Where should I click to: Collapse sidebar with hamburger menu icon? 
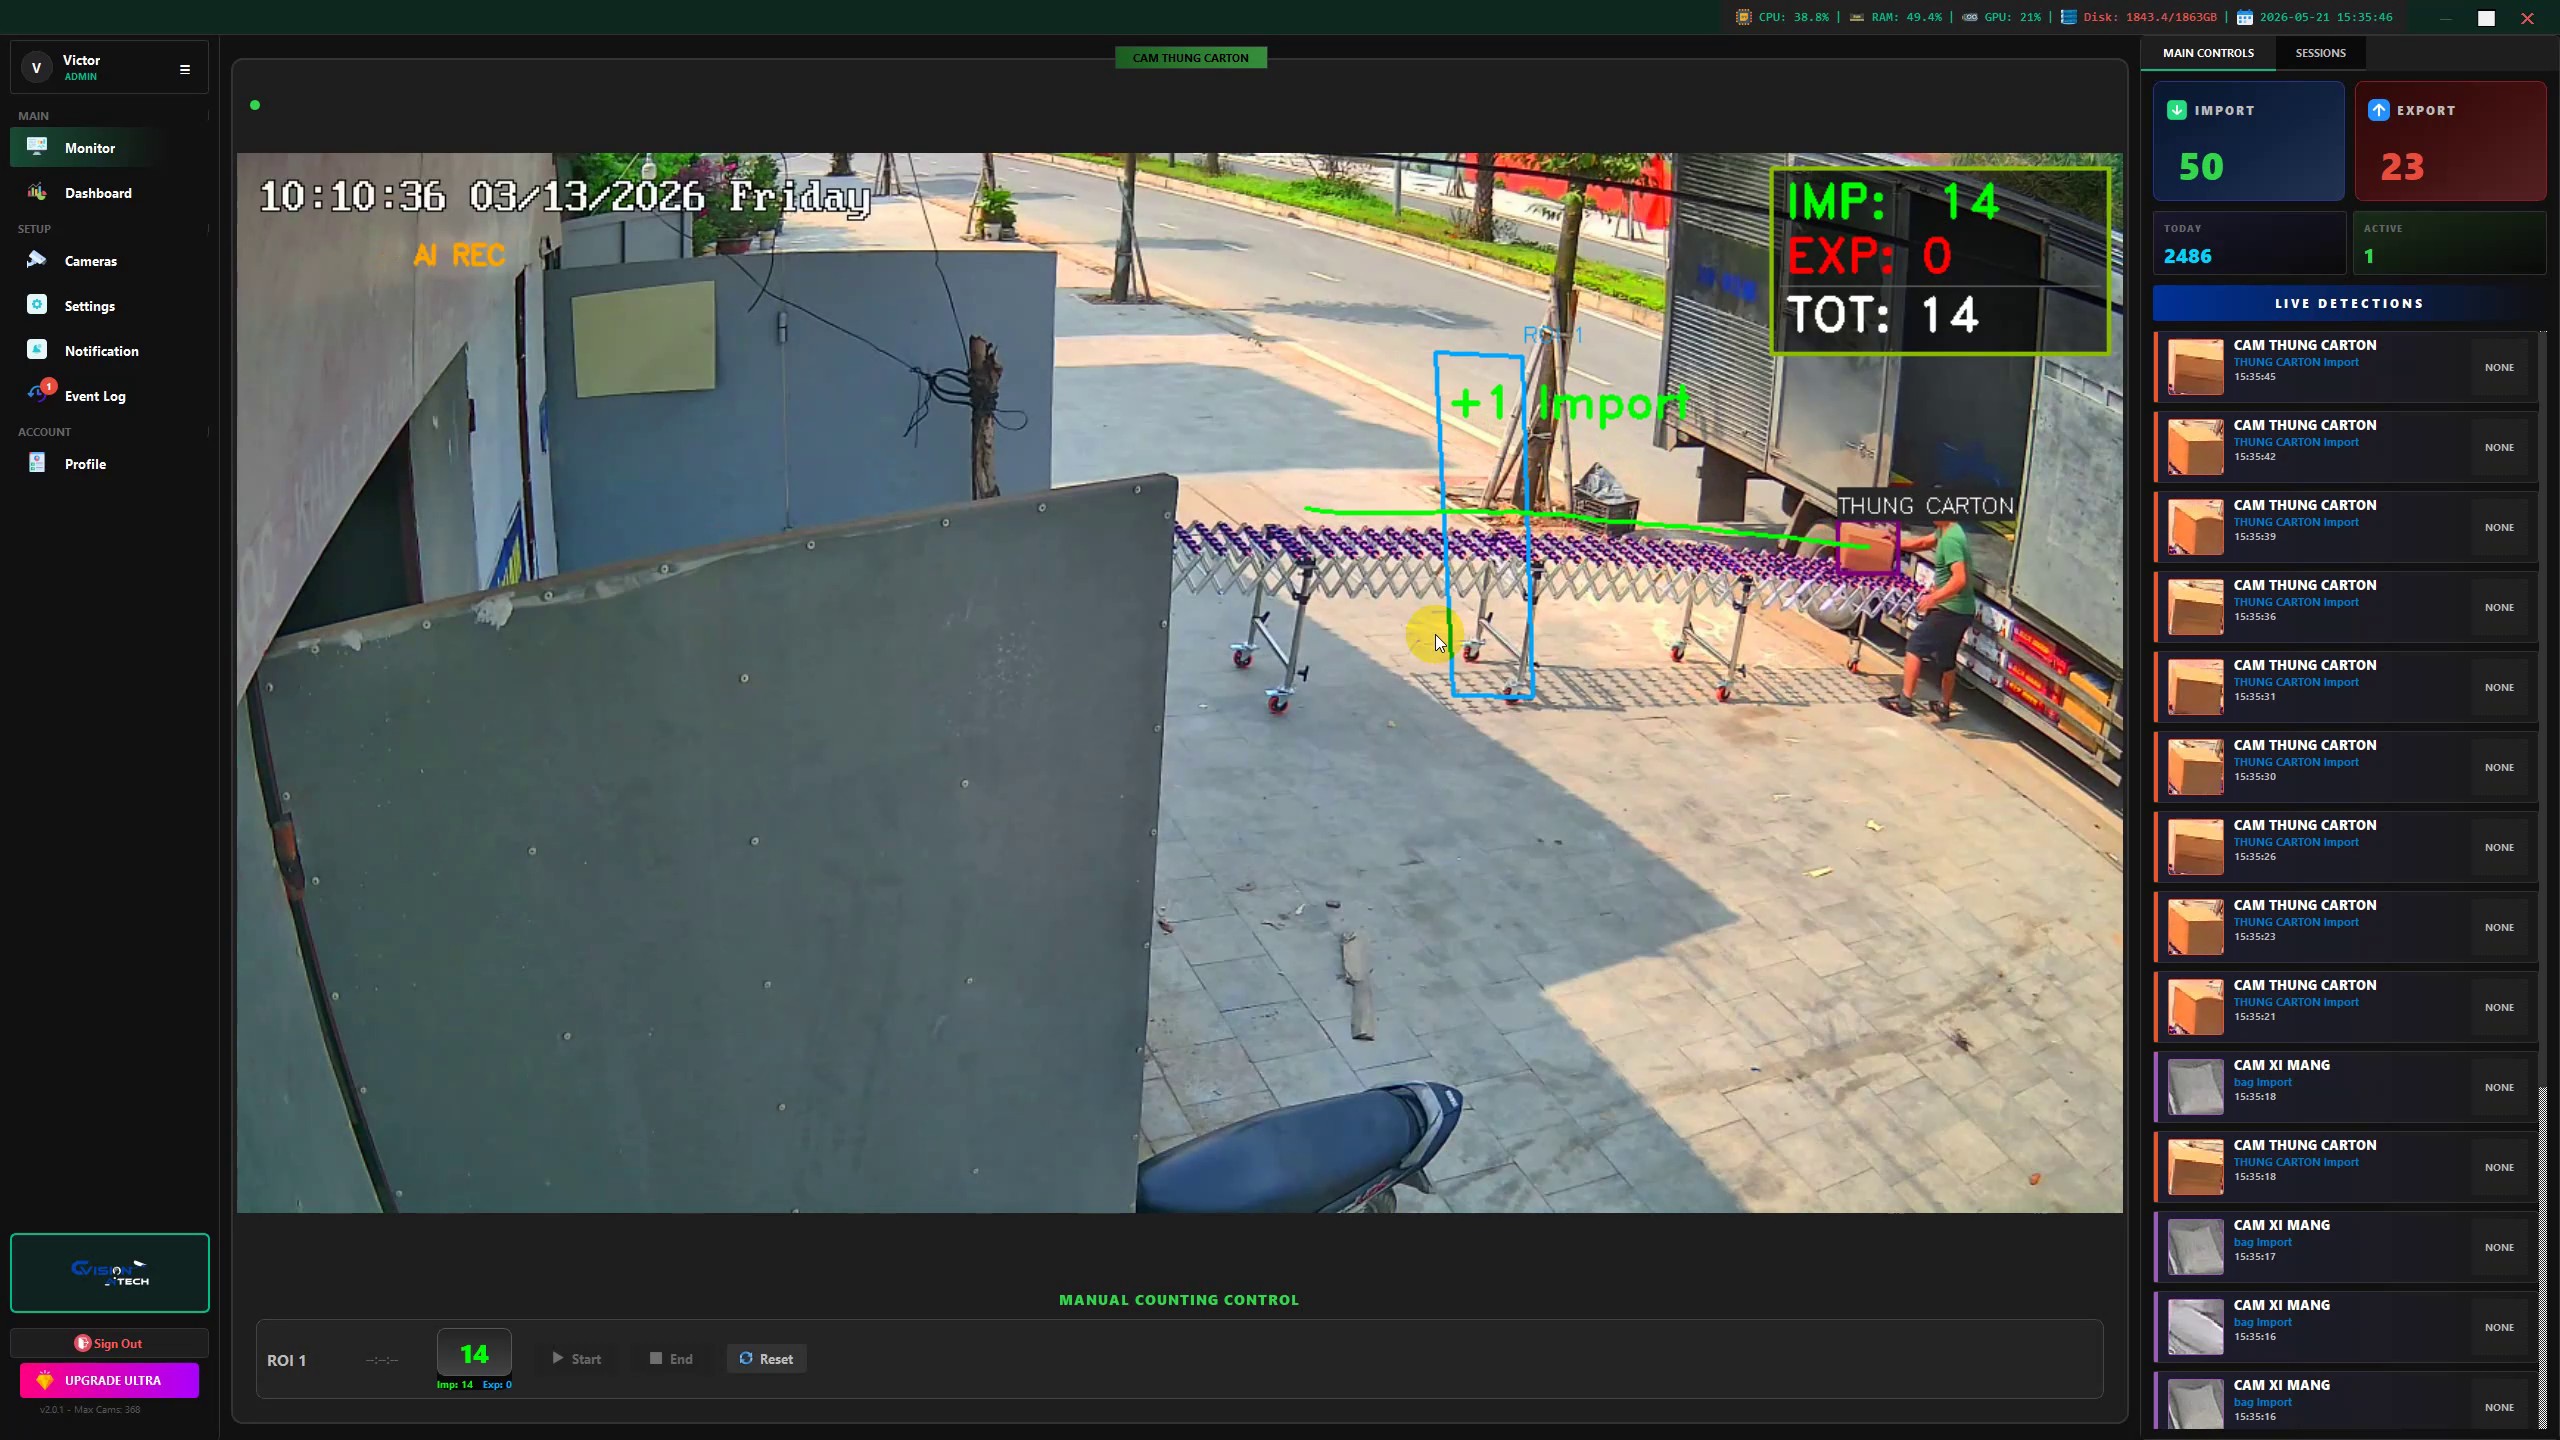pos(185,69)
